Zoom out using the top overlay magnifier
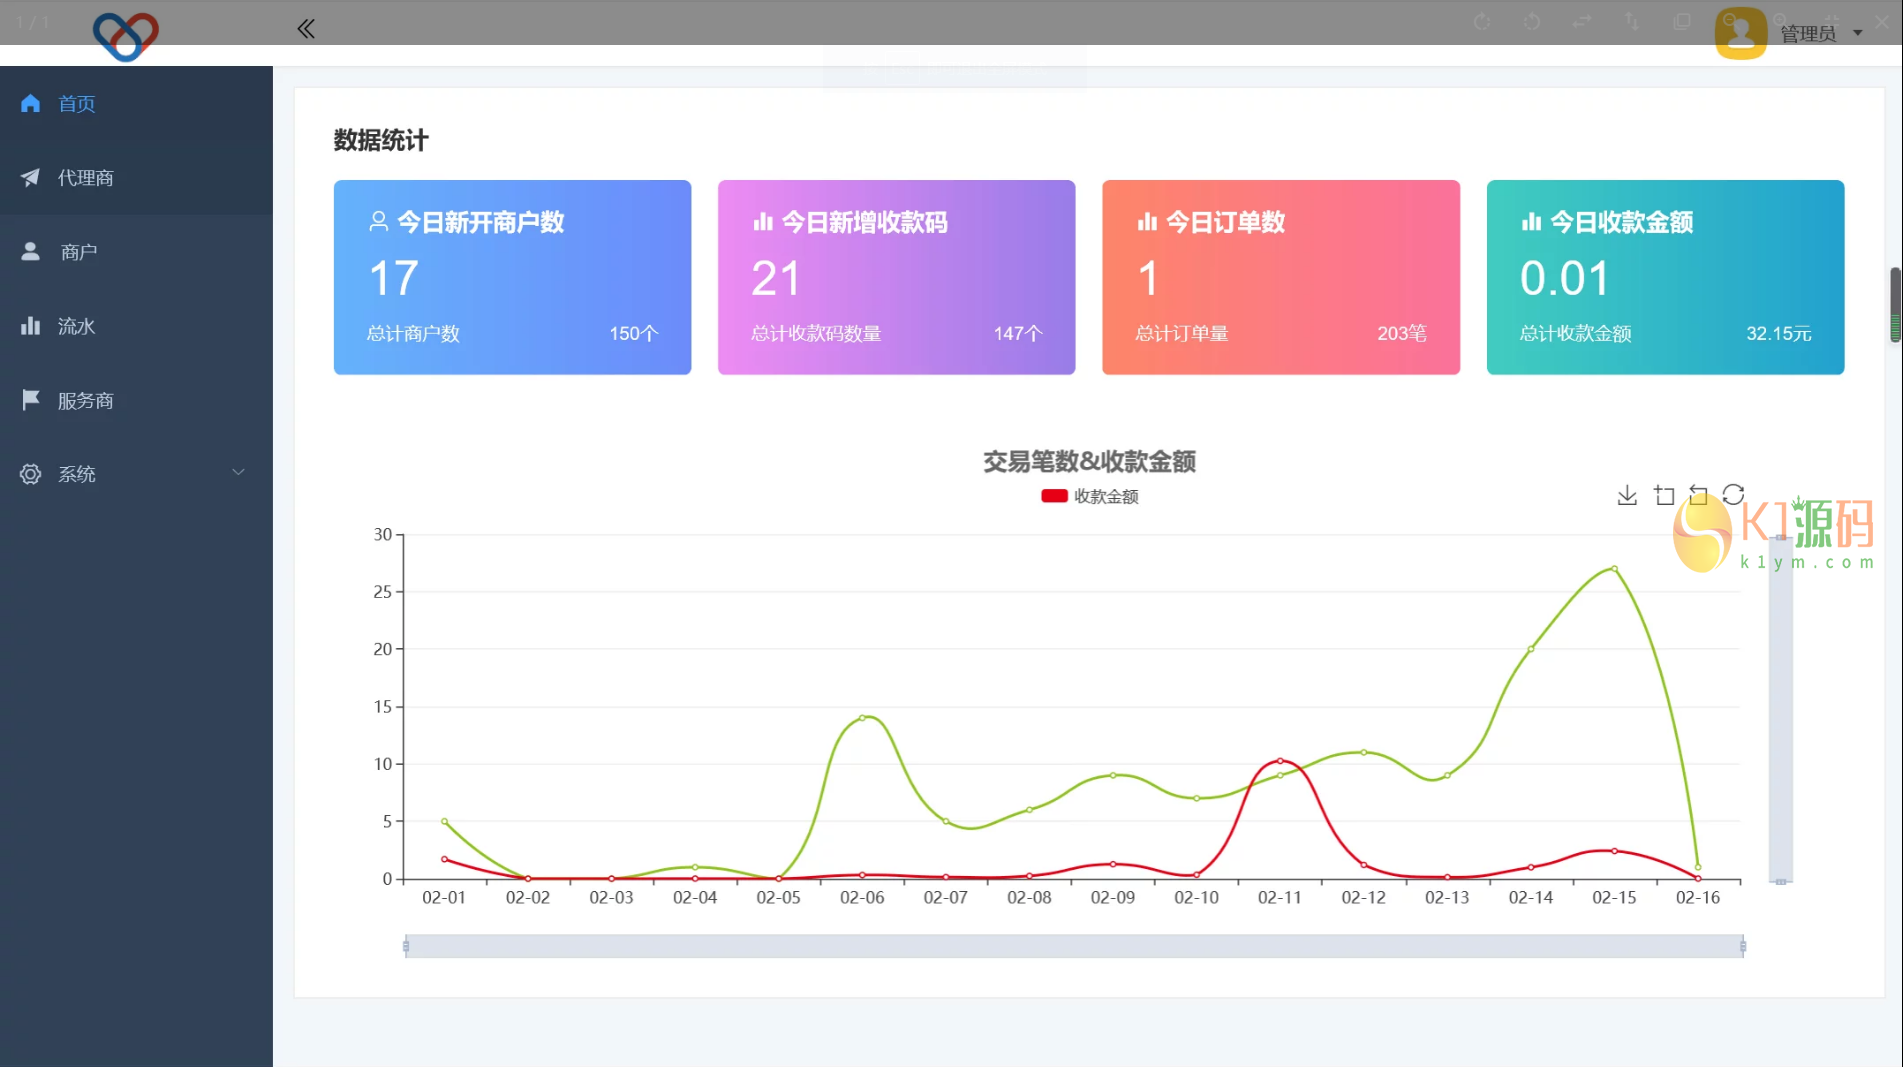Viewport: 1903px width, 1067px height. click(1732, 21)
